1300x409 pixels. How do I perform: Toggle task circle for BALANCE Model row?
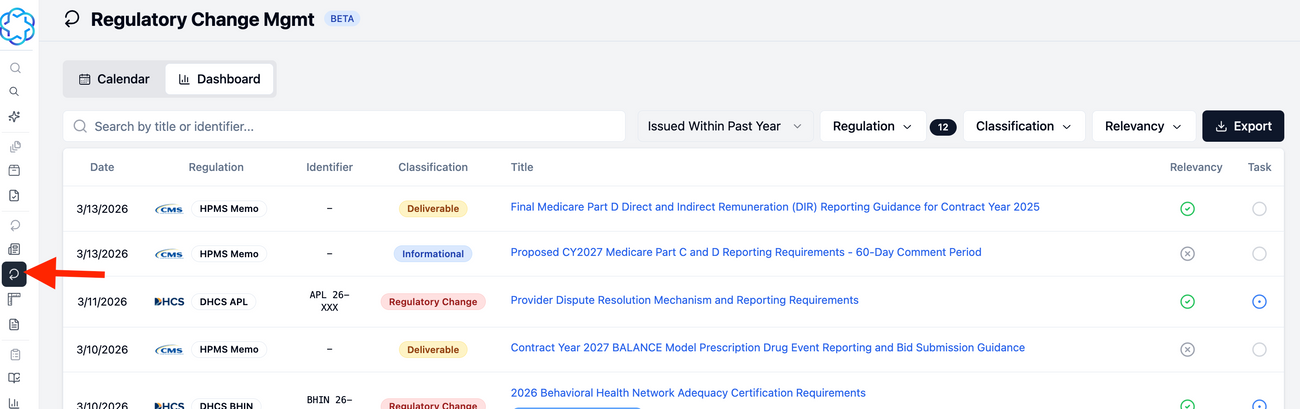[1259, 350]
